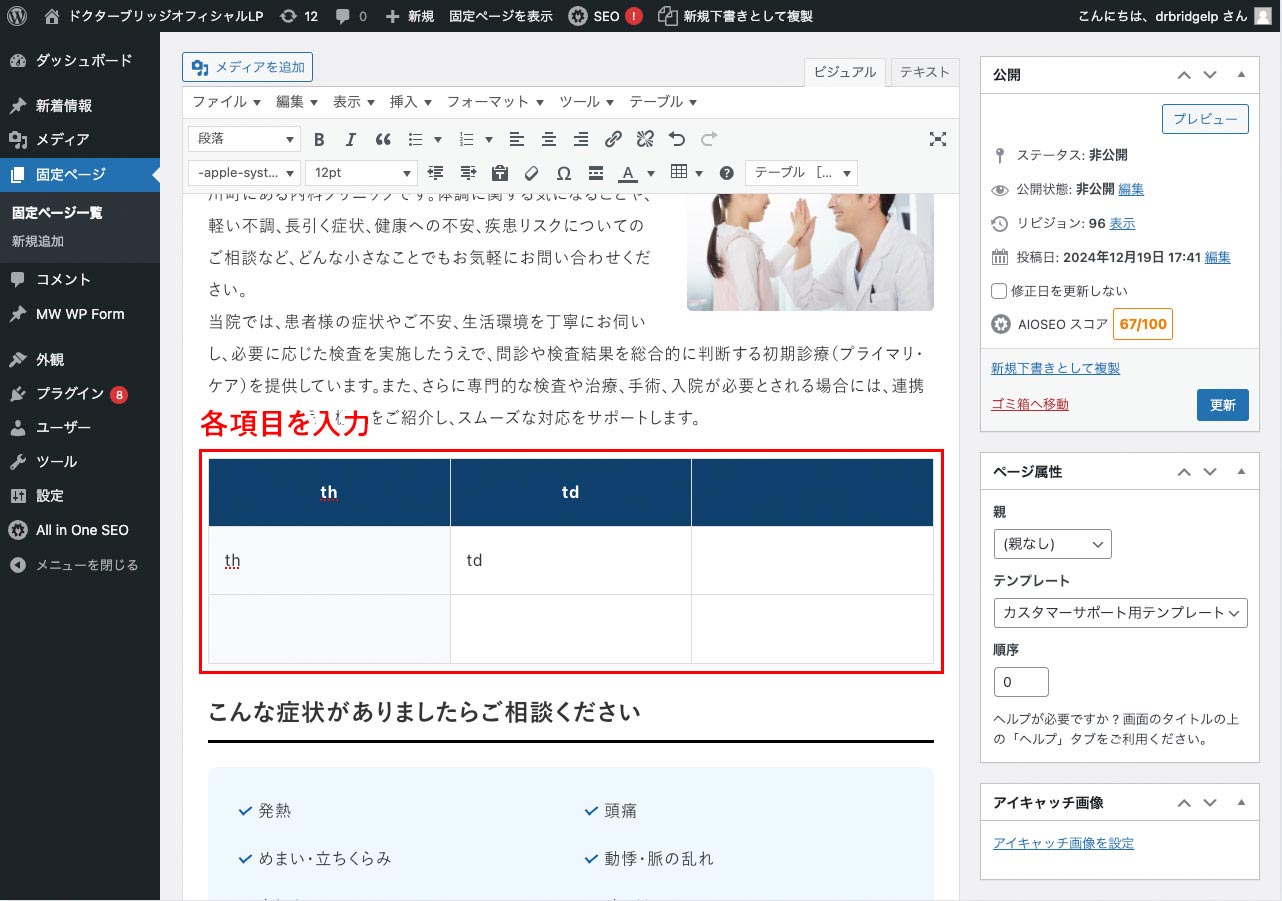
Task: Apply the text color with the A icon
Action: pyautogui.click(x=627, y=173)
